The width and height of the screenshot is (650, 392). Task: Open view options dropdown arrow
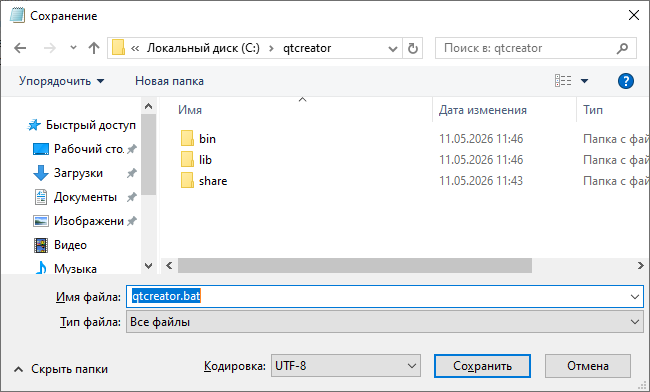(x=585, y=81)
